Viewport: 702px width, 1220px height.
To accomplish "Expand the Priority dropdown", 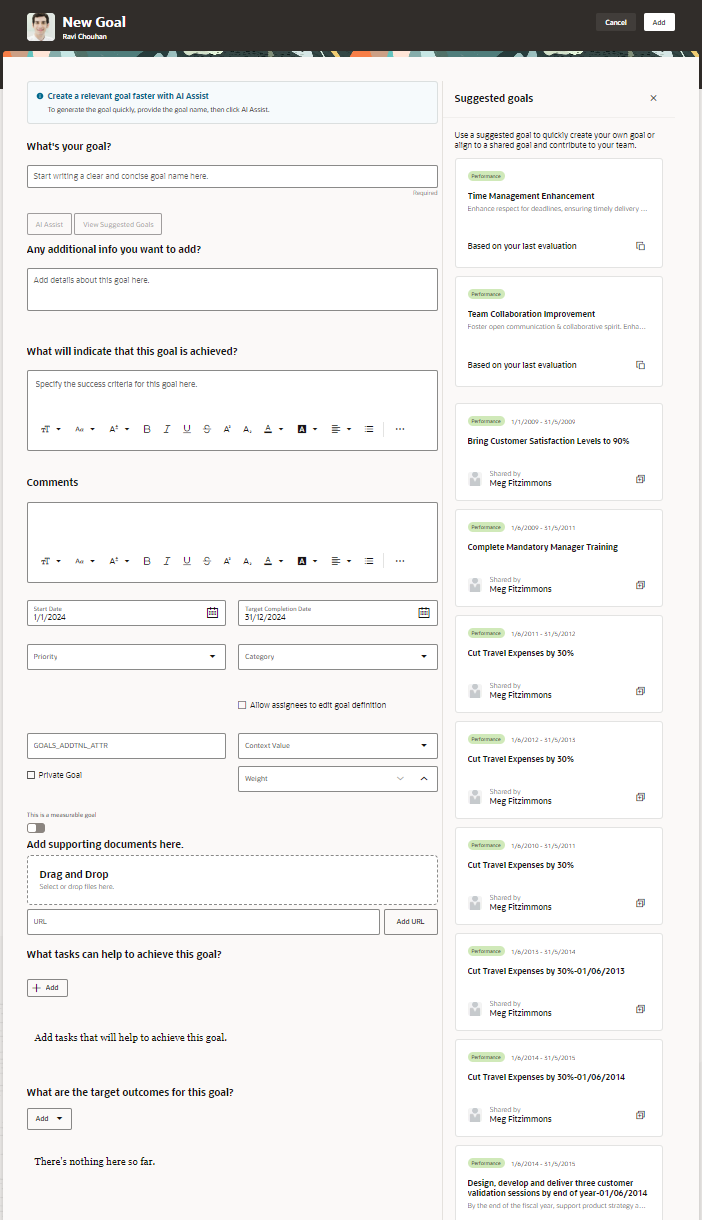I will tap(127, 657).
